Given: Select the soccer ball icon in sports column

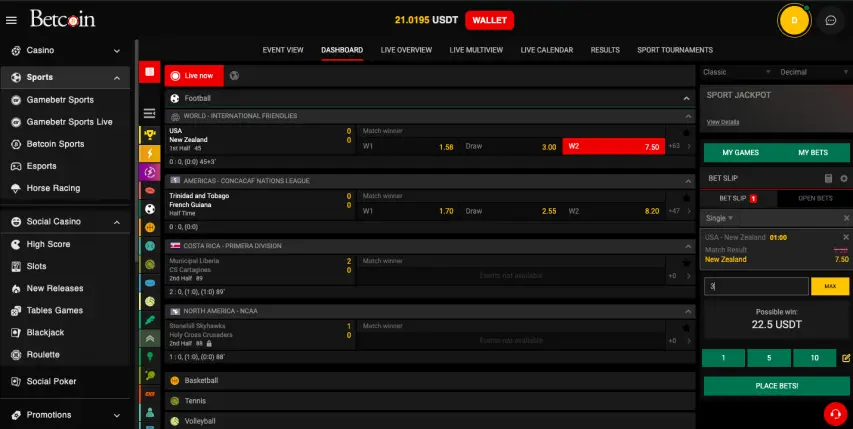Looking at the screenshot, I should (150, 209).
